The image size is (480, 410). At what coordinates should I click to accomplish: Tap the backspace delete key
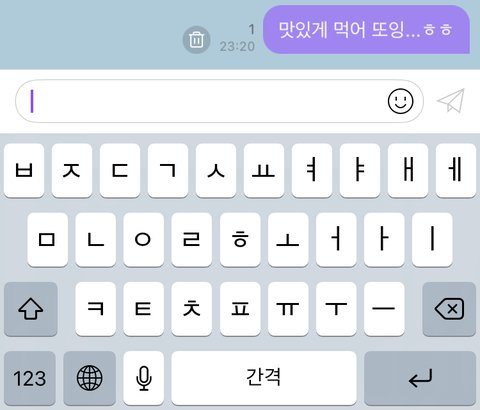(449, 309)
